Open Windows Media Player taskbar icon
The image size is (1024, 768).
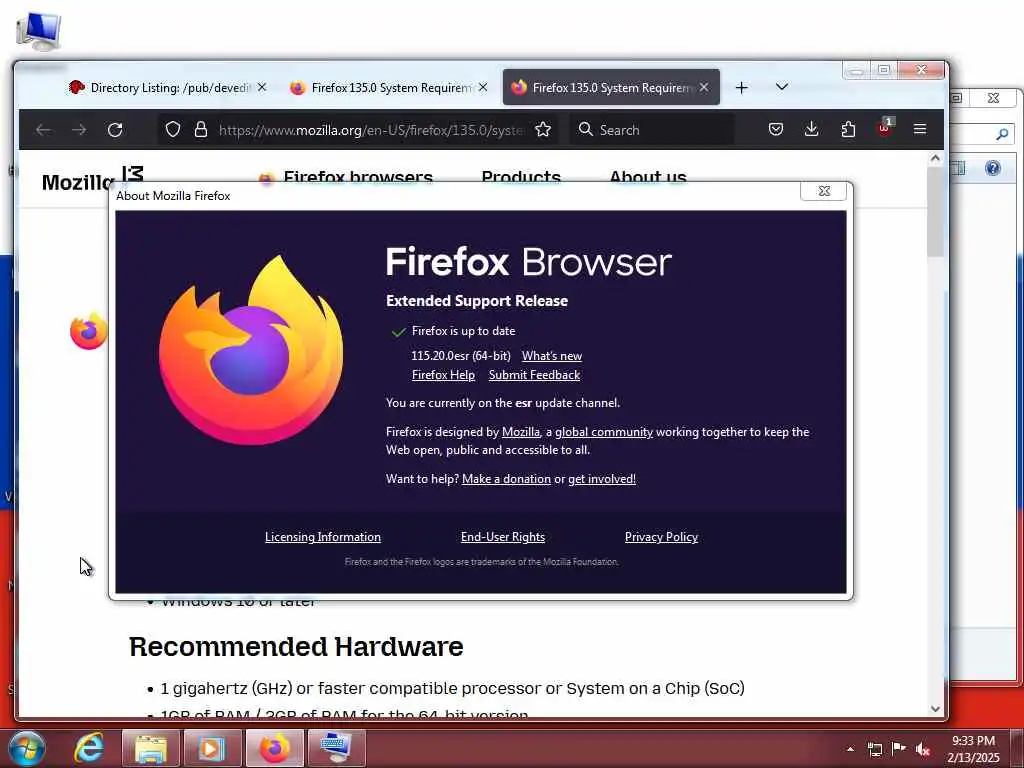pyautogui.click(x=212, y=748)
